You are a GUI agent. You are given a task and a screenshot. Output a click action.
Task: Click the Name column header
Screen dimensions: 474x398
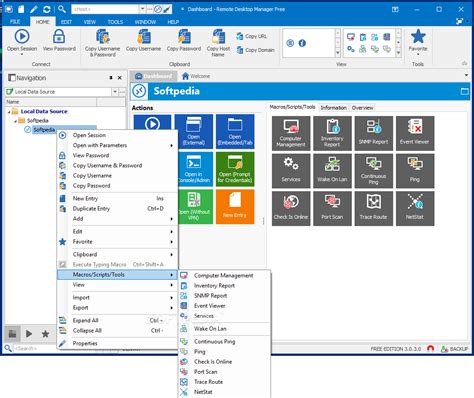pos(51,102)
